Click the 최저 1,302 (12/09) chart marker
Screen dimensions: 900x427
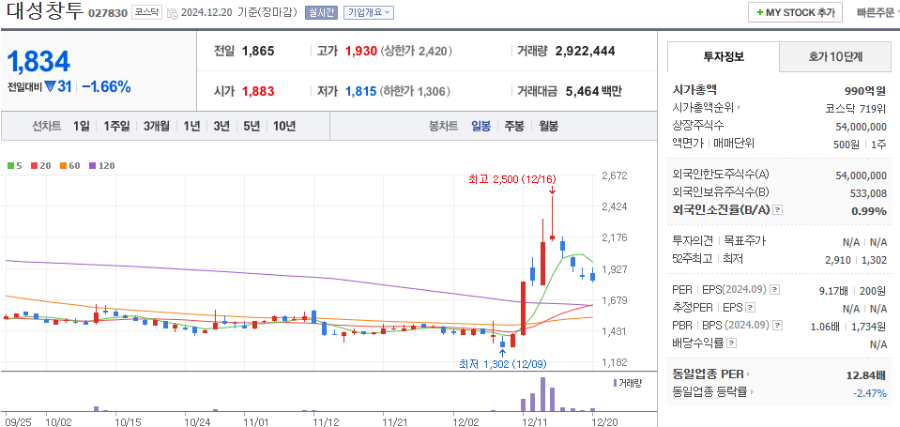[x=503, y=364]
